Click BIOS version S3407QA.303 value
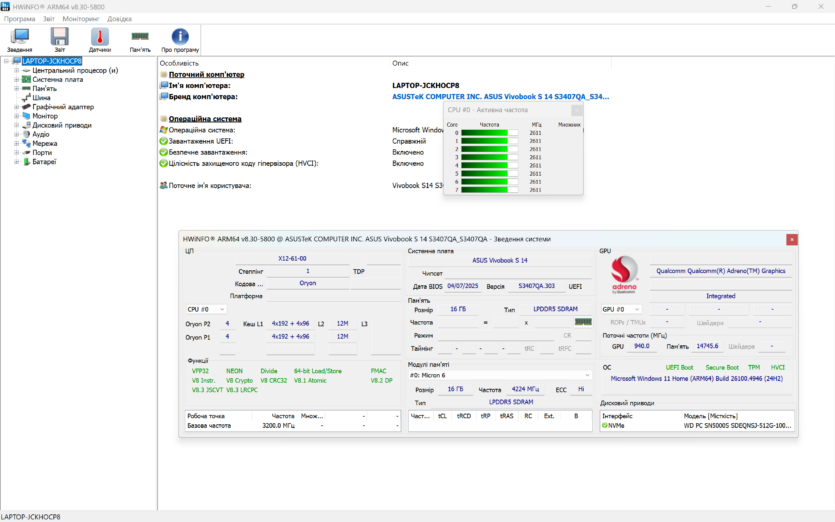Image resolution: width=835 pixels, height=522 pixels. coord(536,286)
